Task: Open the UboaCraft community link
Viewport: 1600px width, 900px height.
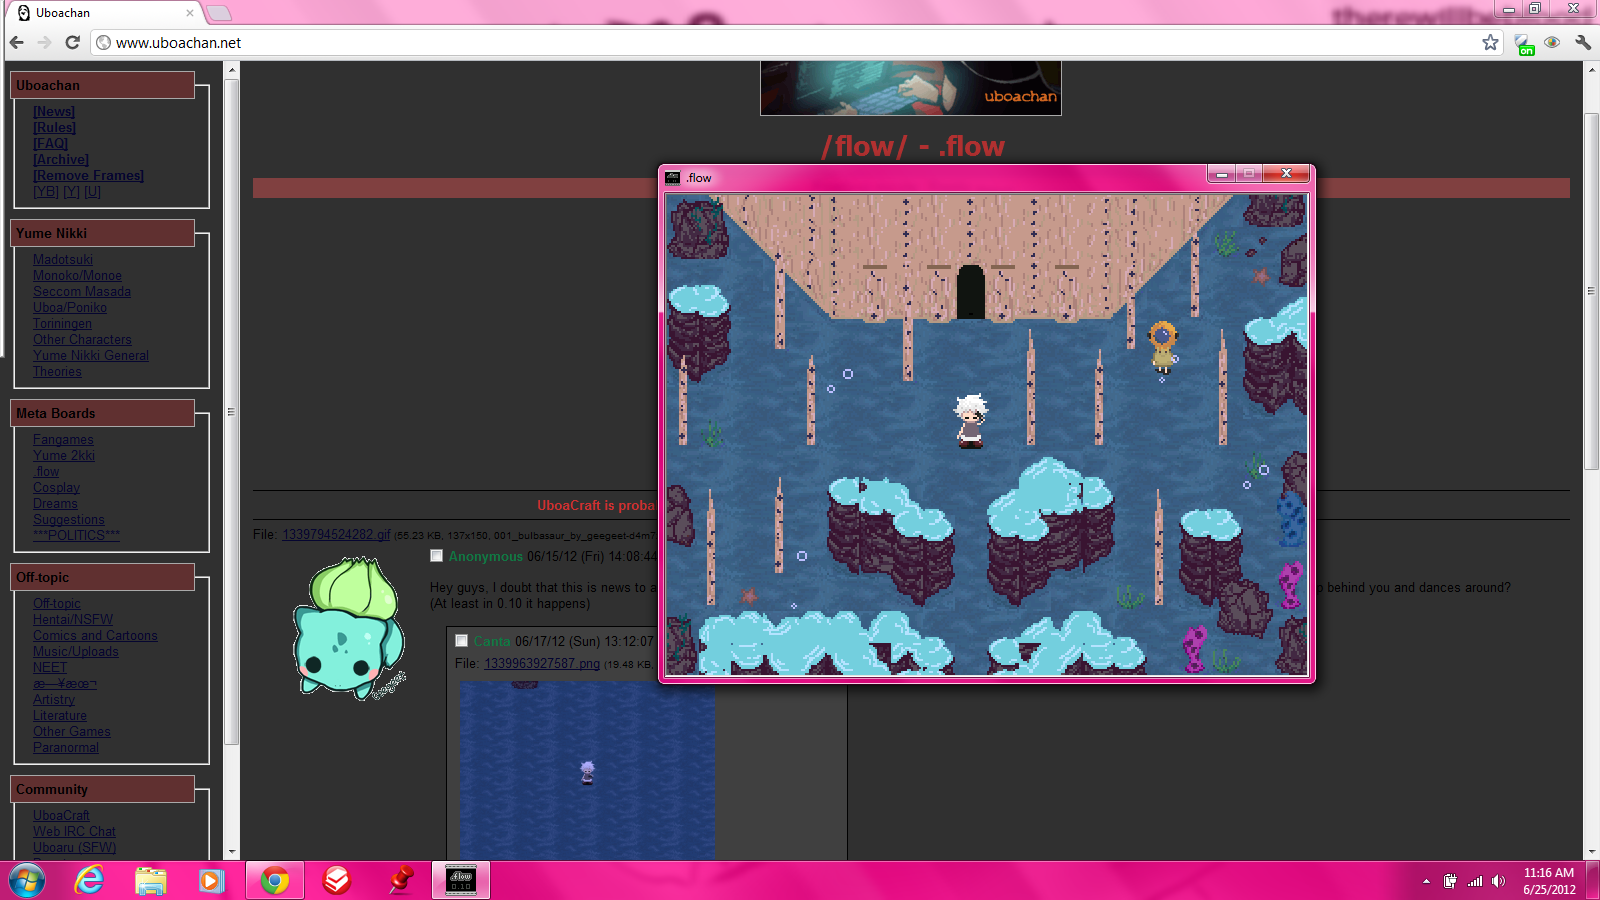Action: pos(61,816)
